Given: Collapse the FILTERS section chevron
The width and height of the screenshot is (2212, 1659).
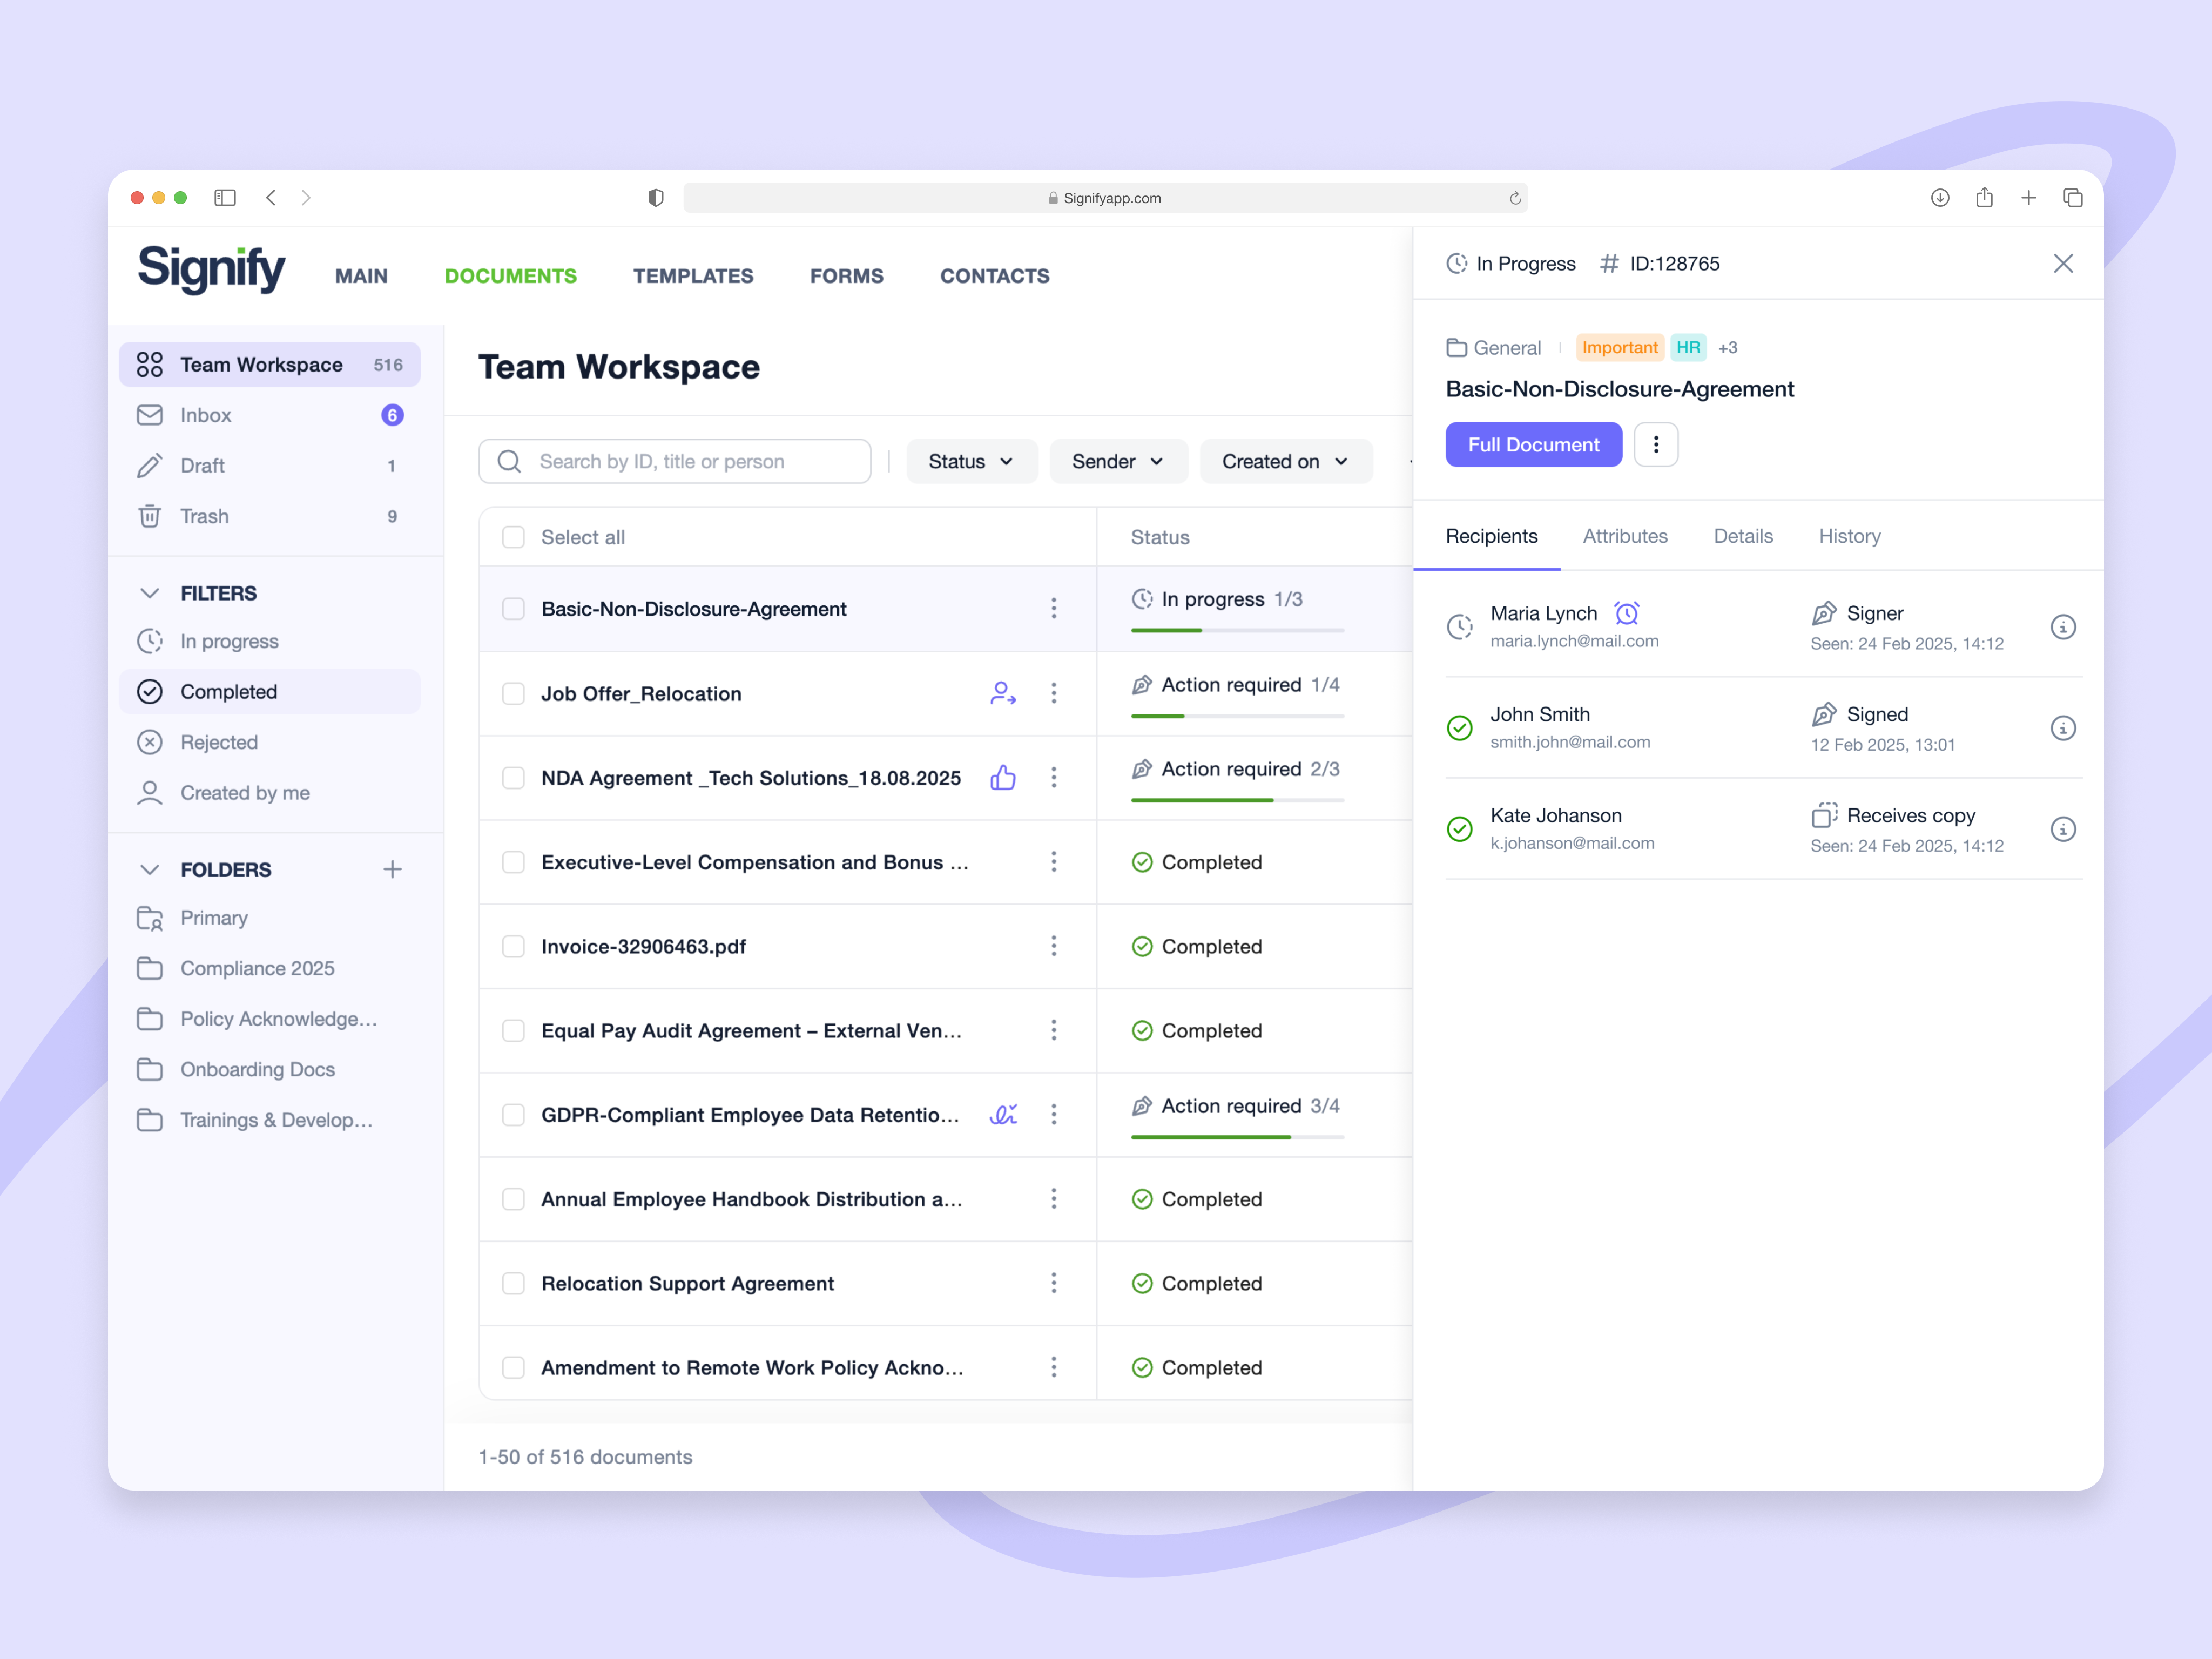Looking at the screenshot, I should 150,594.
